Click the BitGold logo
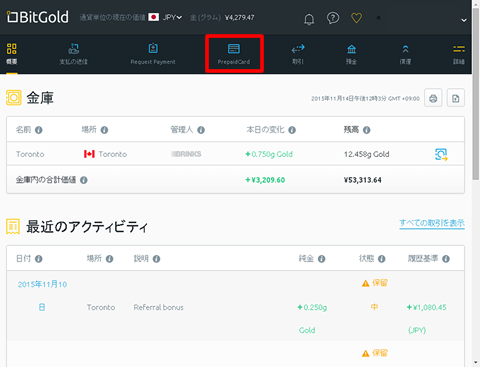The height and width of the screenshot is (367, 480). pos(38,17)
